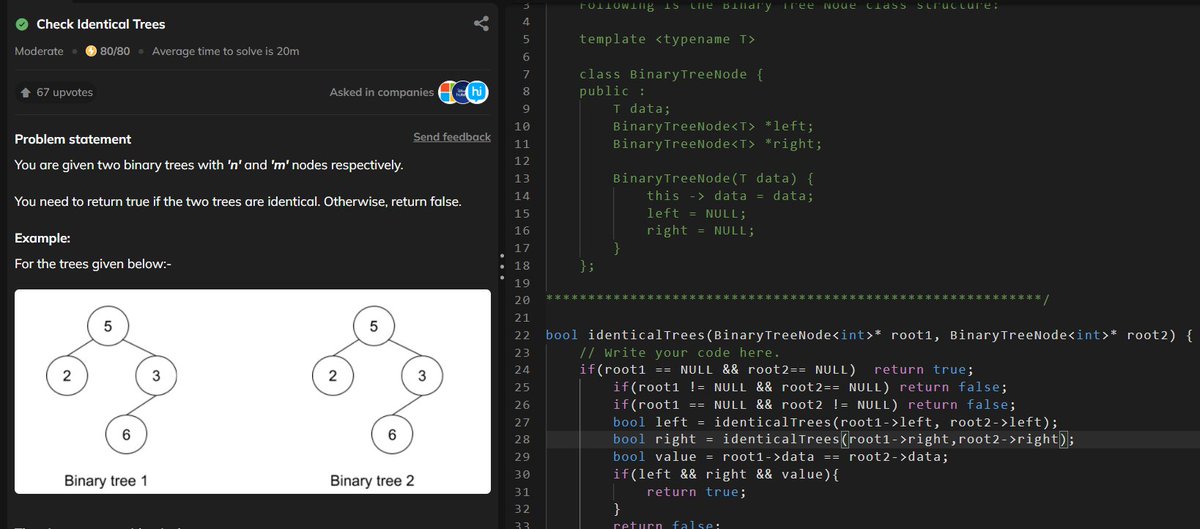The width and height of the screenshot is (1200, 529).
Task: Click the binary trees example image
Action: point(252,391)
